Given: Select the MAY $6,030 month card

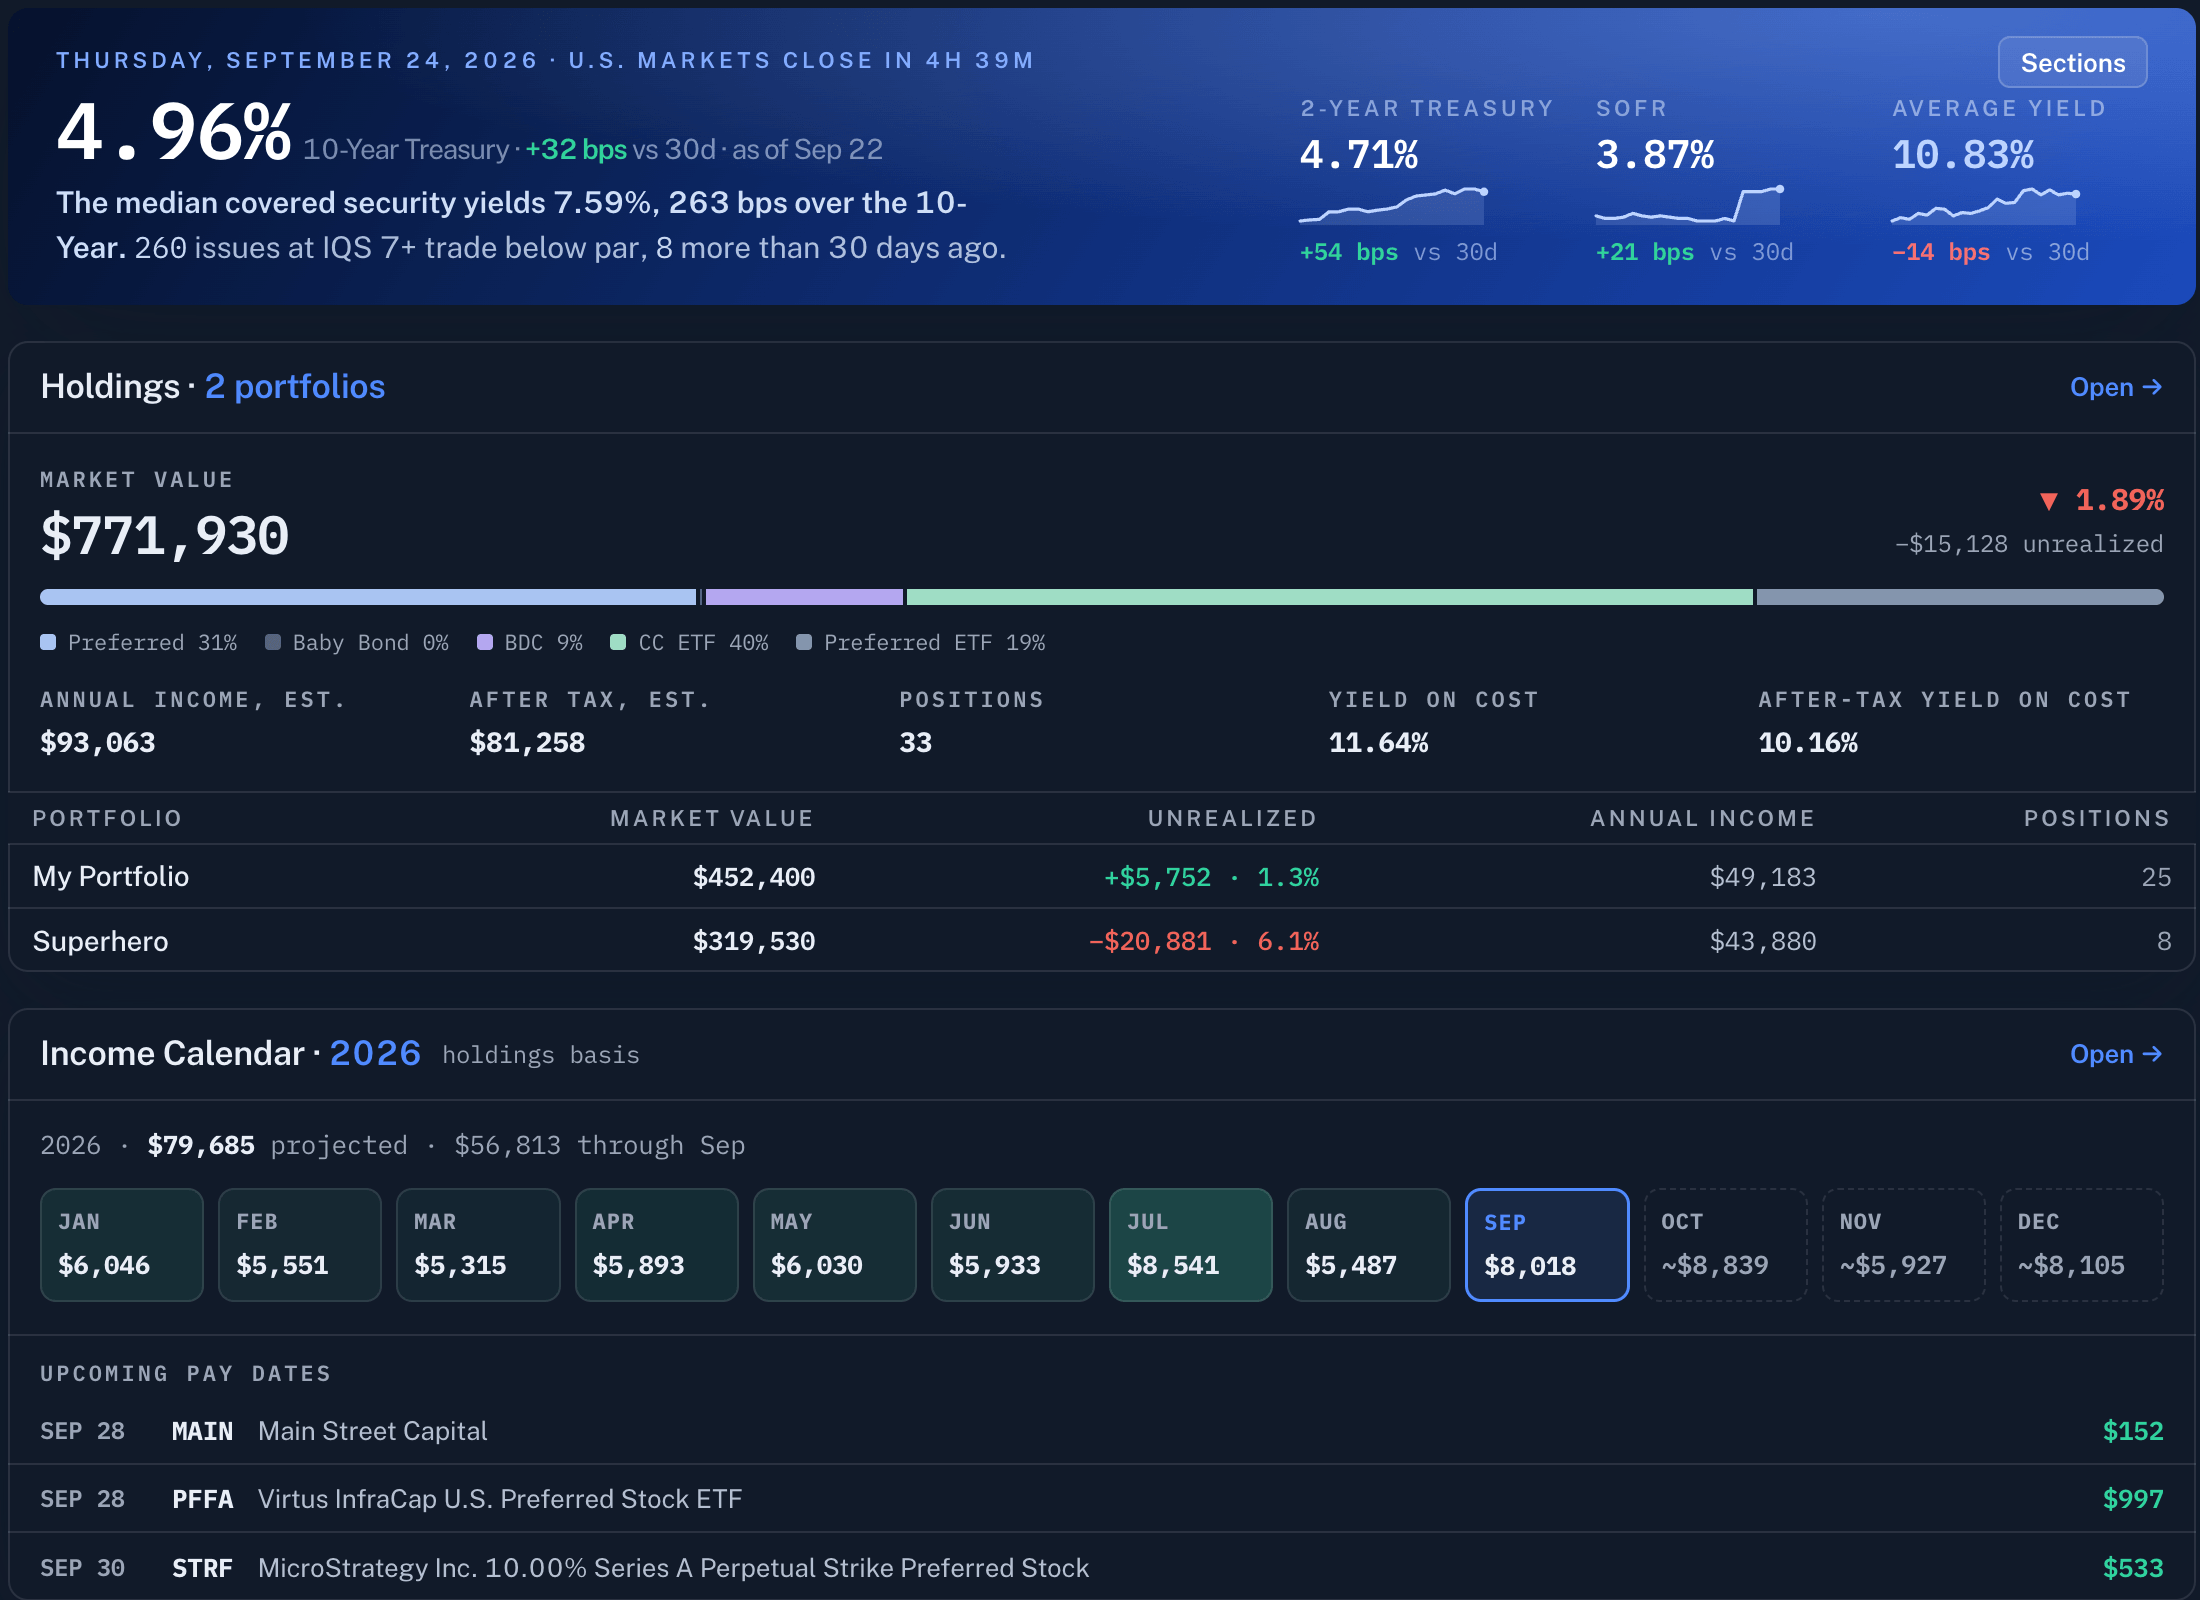Looking at the screenshot, I should (x=835, y=1245).
